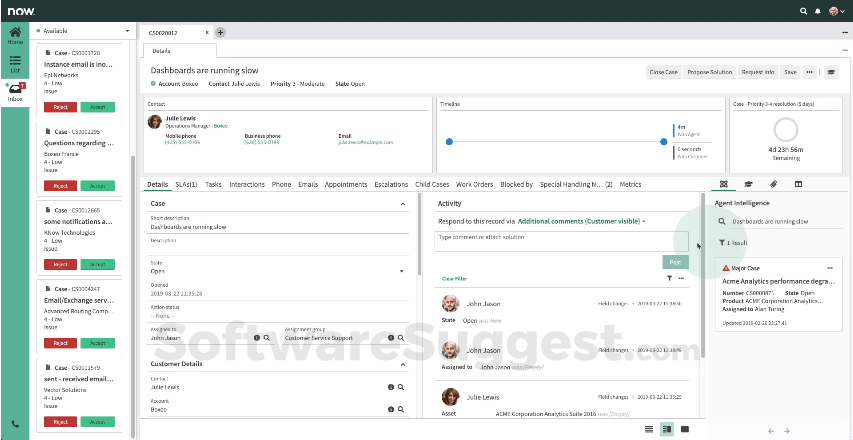Open the State dropdown set to Open
The height and width of the screenshot is (440, 853).
click(x=278, y=270)
